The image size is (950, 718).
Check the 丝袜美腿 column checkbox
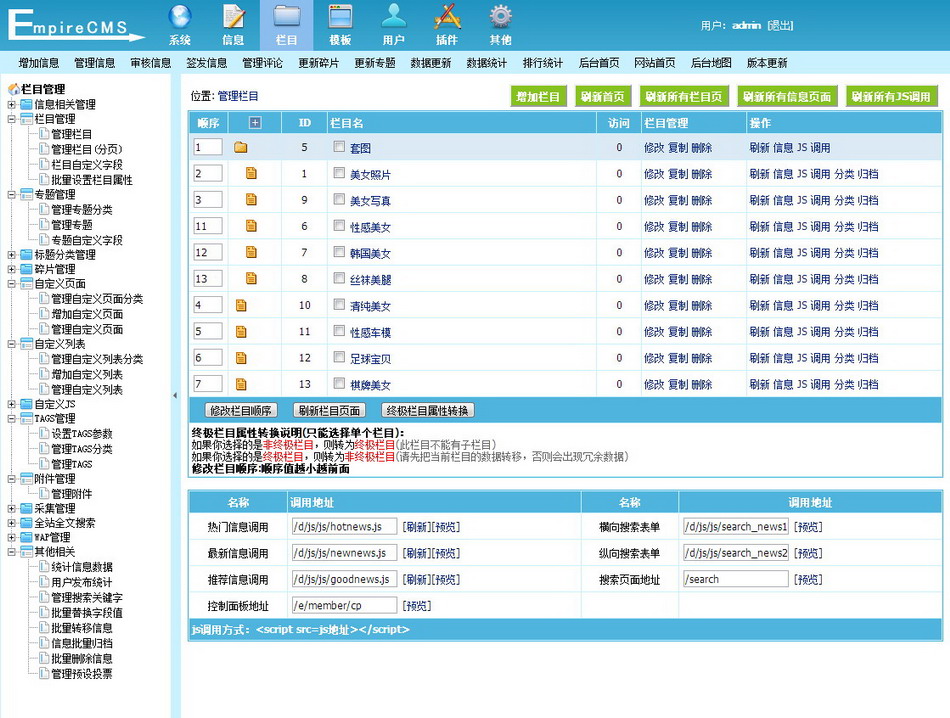point(339,278)
